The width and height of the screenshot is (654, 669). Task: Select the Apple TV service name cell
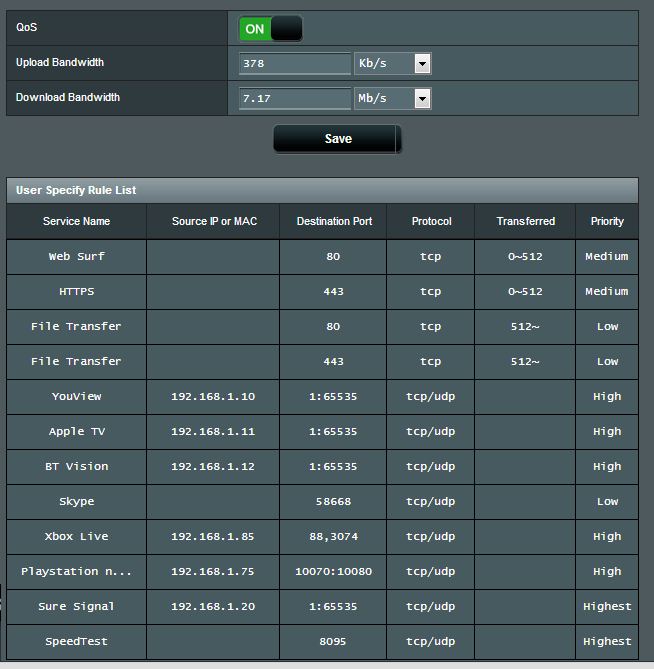(76, 431)
